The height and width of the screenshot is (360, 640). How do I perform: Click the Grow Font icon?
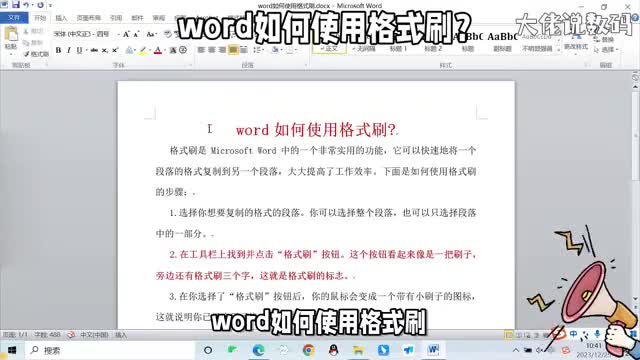[126, 34]
